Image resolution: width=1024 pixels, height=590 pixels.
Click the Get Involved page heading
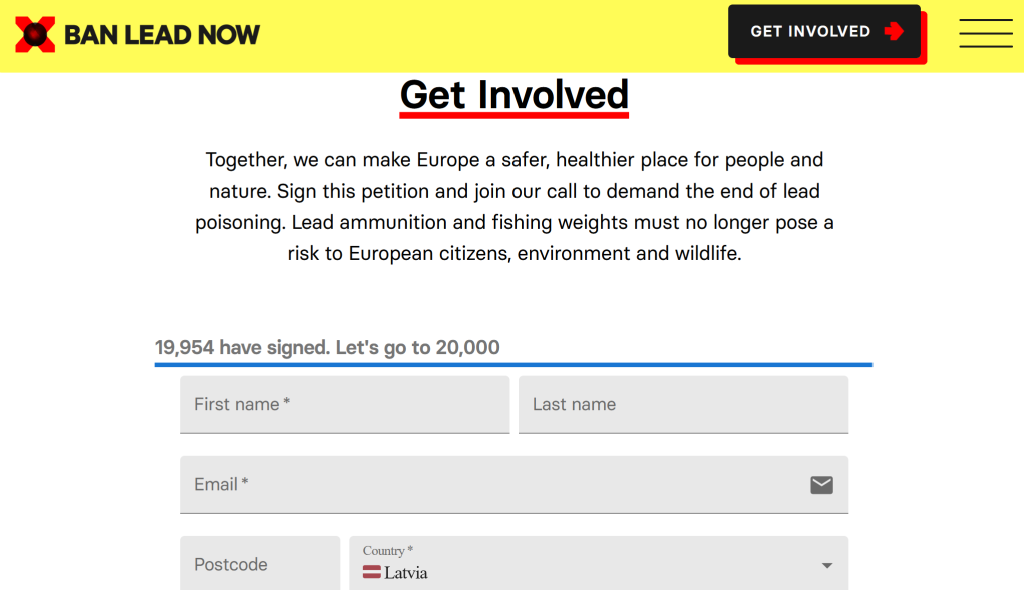(x=514, y=94)
